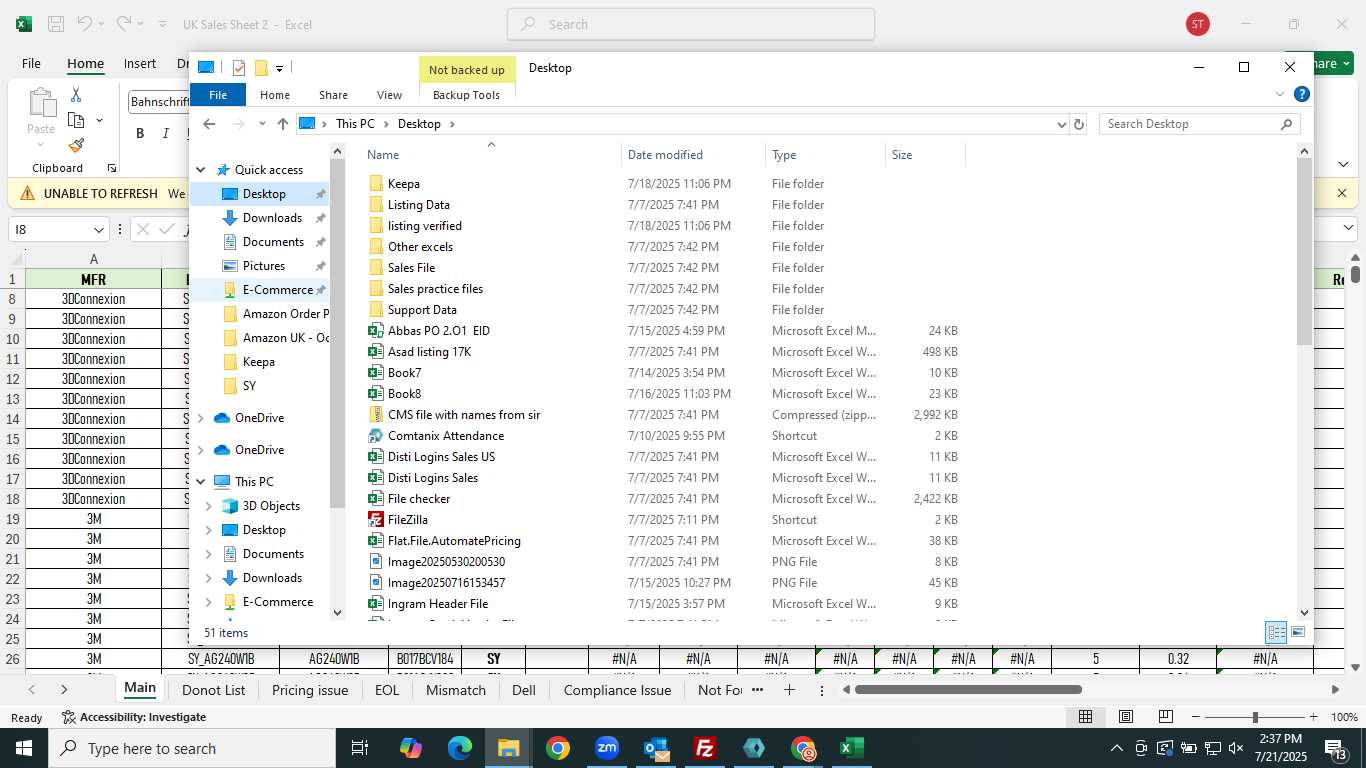Collapse the Quick access tree node

(x=201, y=170)
